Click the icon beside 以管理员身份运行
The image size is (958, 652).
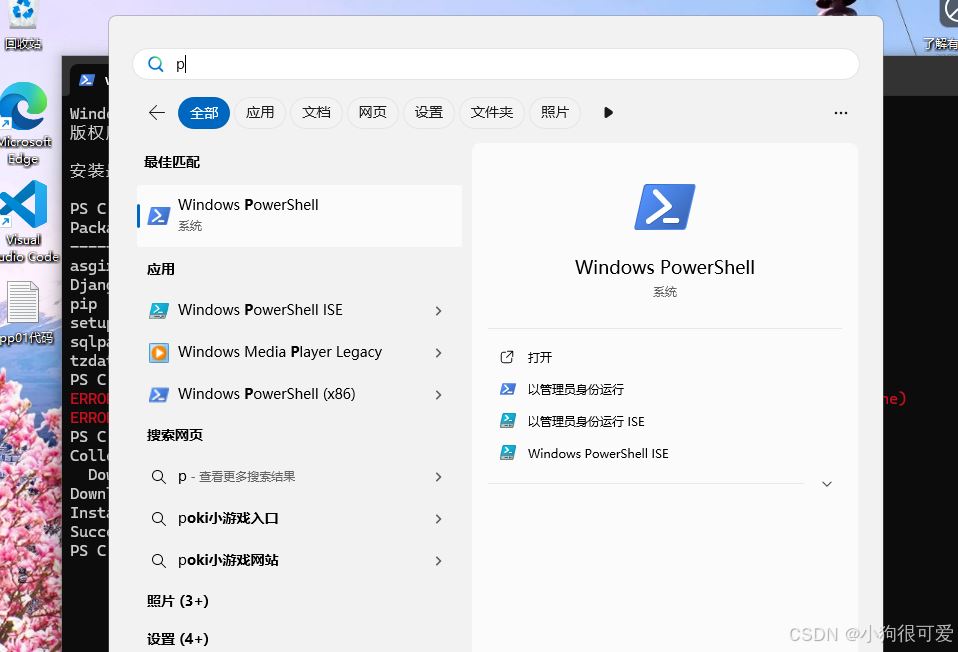508,389
